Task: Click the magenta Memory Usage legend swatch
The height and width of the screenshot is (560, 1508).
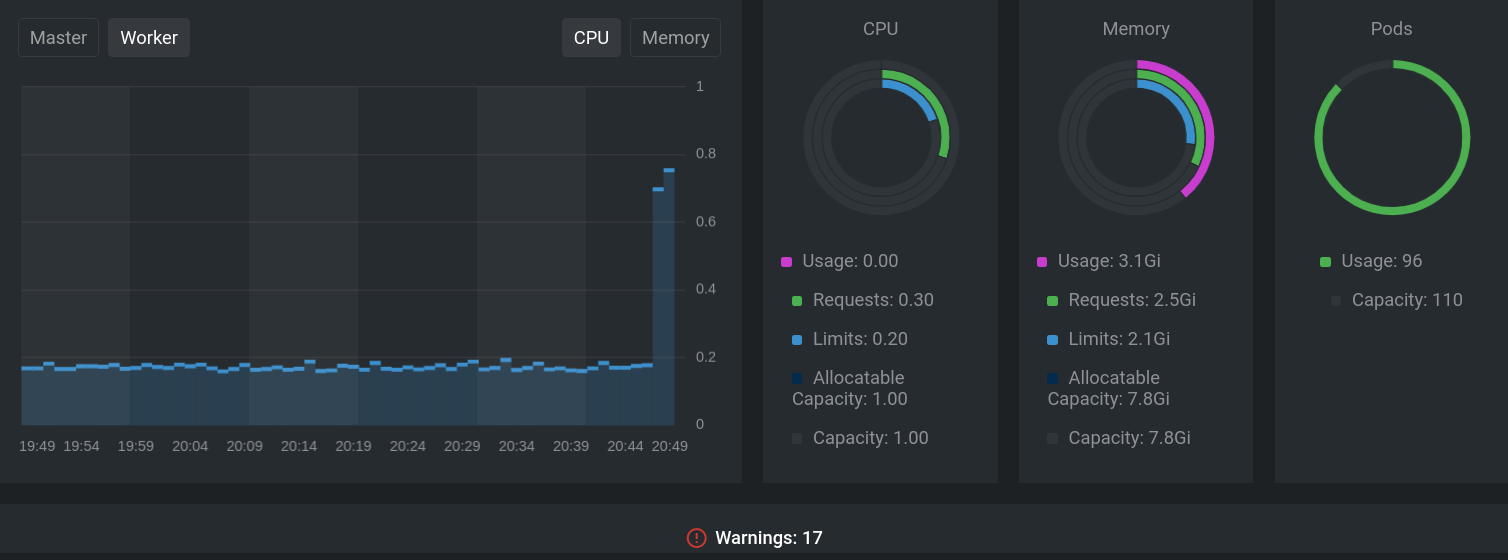Action: (x=1042, y=262)
